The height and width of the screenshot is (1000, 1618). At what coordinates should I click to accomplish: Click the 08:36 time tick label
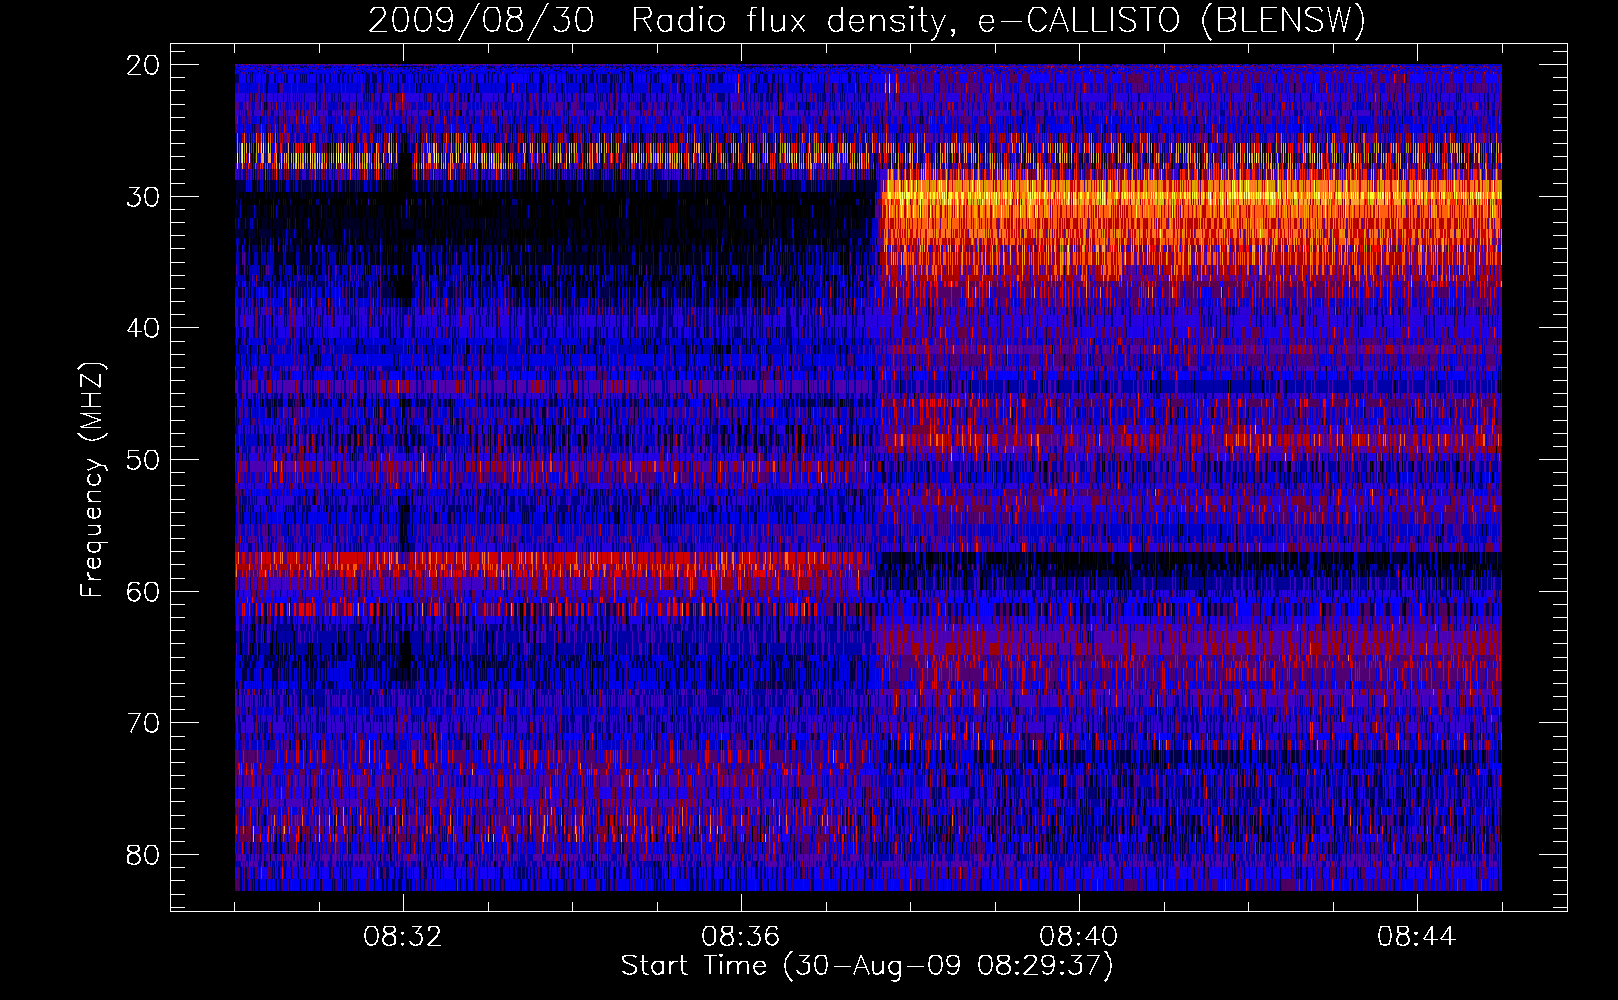[741, 937]
